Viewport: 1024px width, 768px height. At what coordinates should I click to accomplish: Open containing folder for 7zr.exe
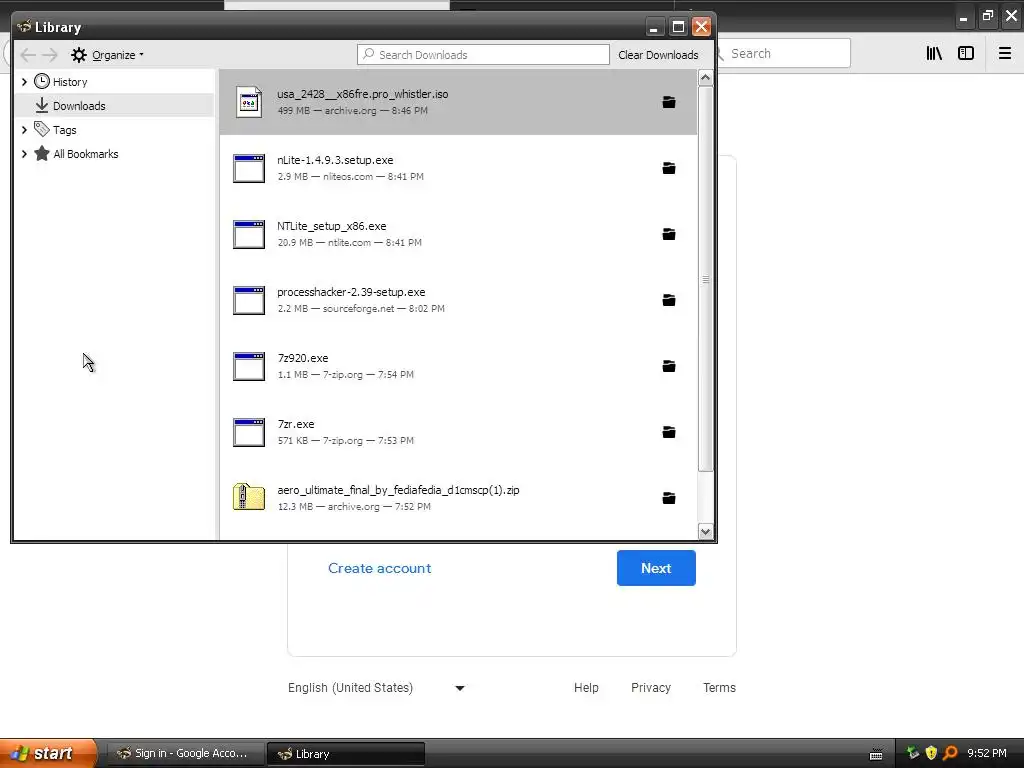(669, 432)
